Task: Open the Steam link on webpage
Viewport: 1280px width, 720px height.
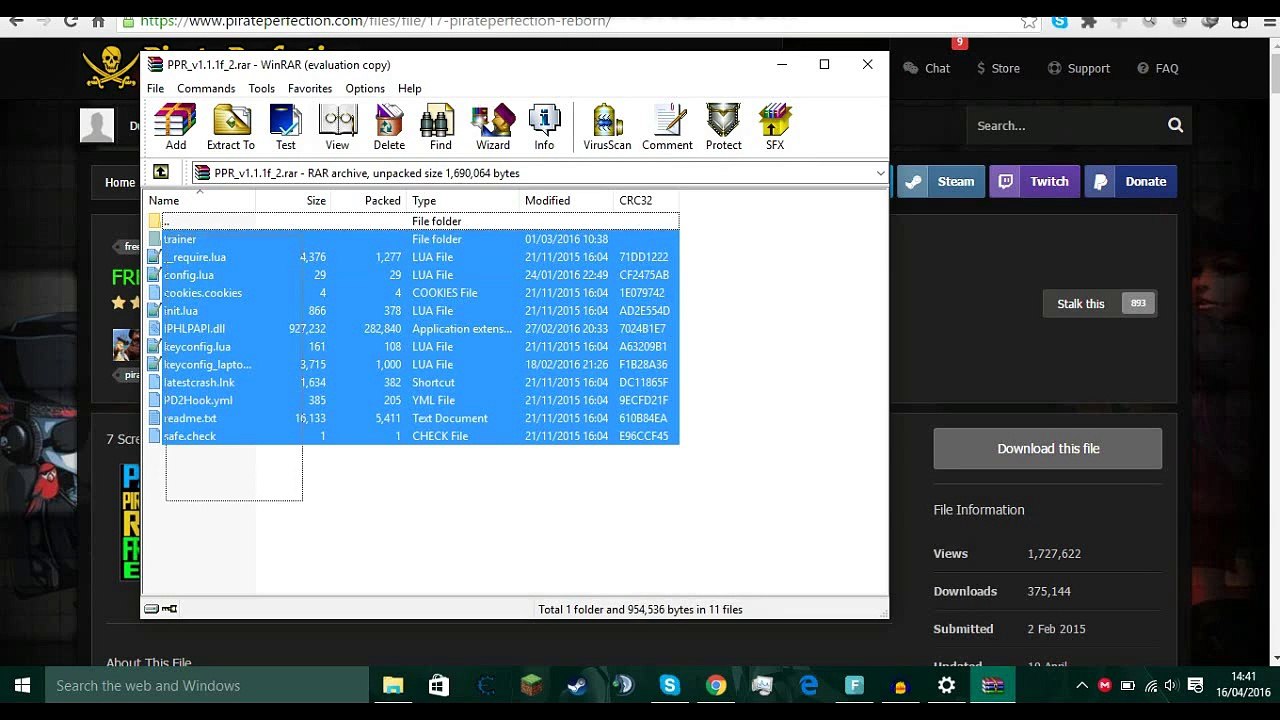Action: click(x=941, y=182)
